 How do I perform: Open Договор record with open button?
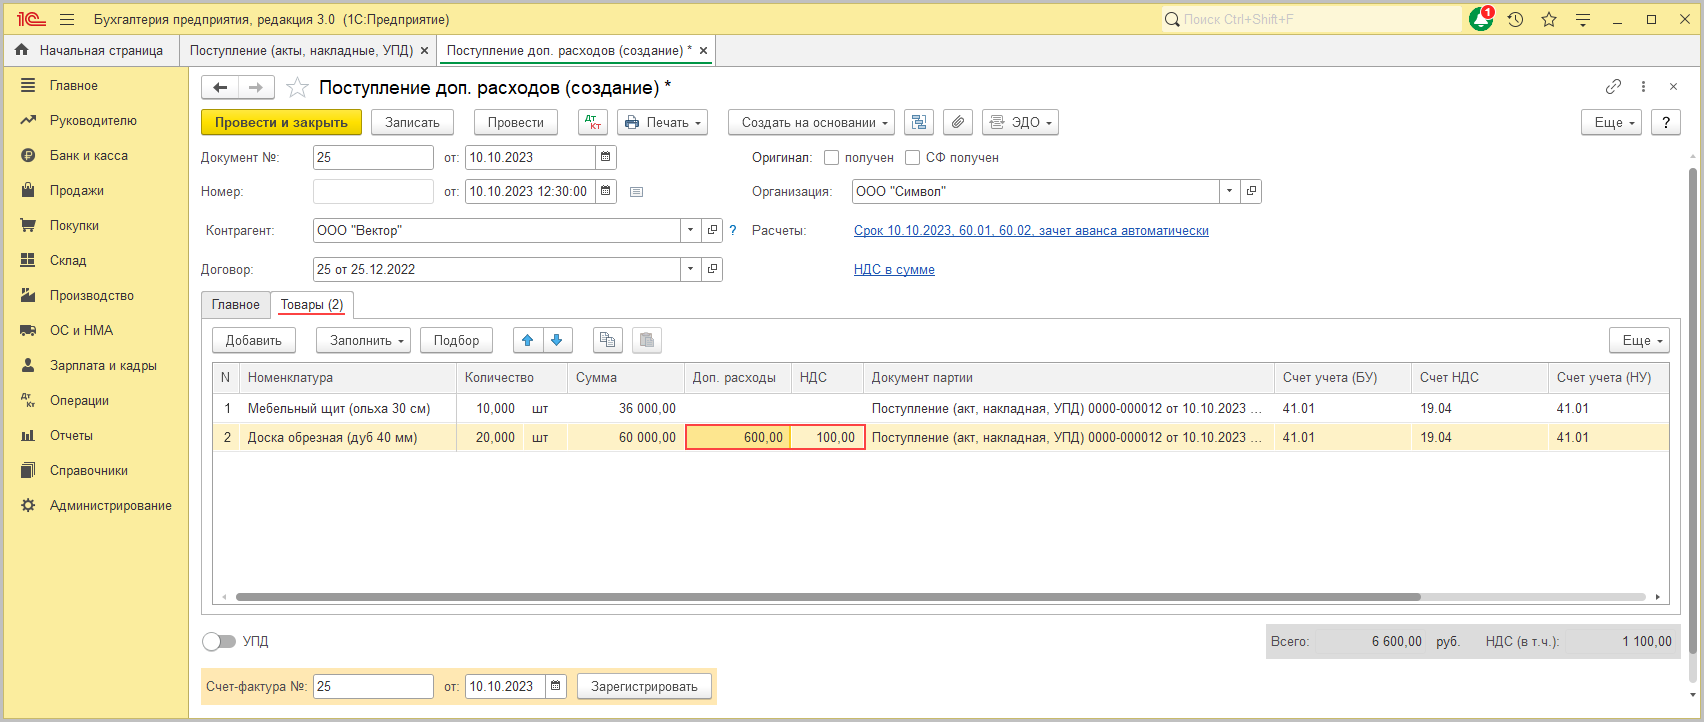(712, 269)
